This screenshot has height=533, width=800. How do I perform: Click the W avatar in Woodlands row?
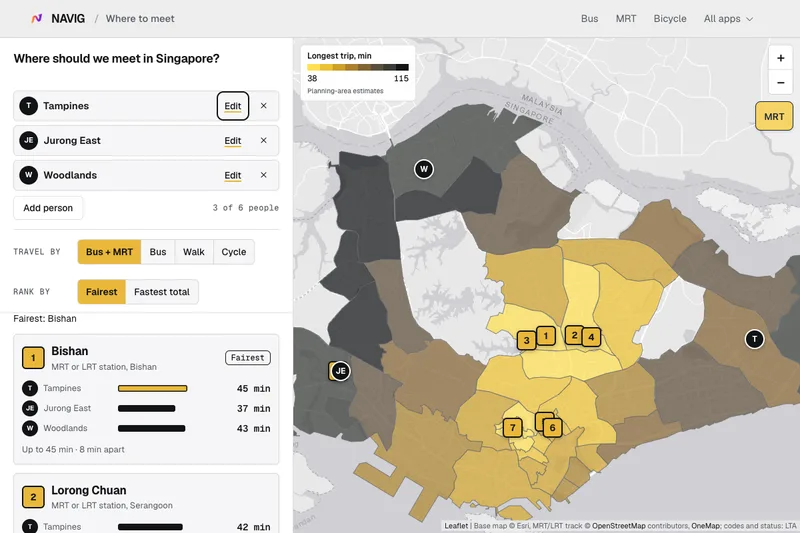[29, 175]
